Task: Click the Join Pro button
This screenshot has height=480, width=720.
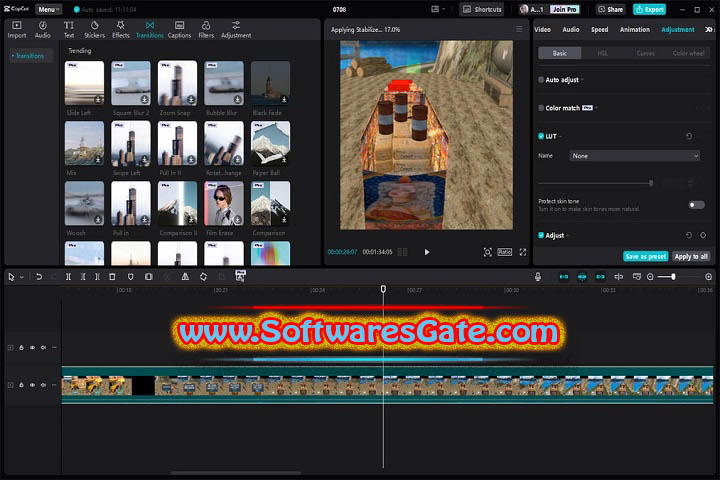Action: (x=564, y=9)
